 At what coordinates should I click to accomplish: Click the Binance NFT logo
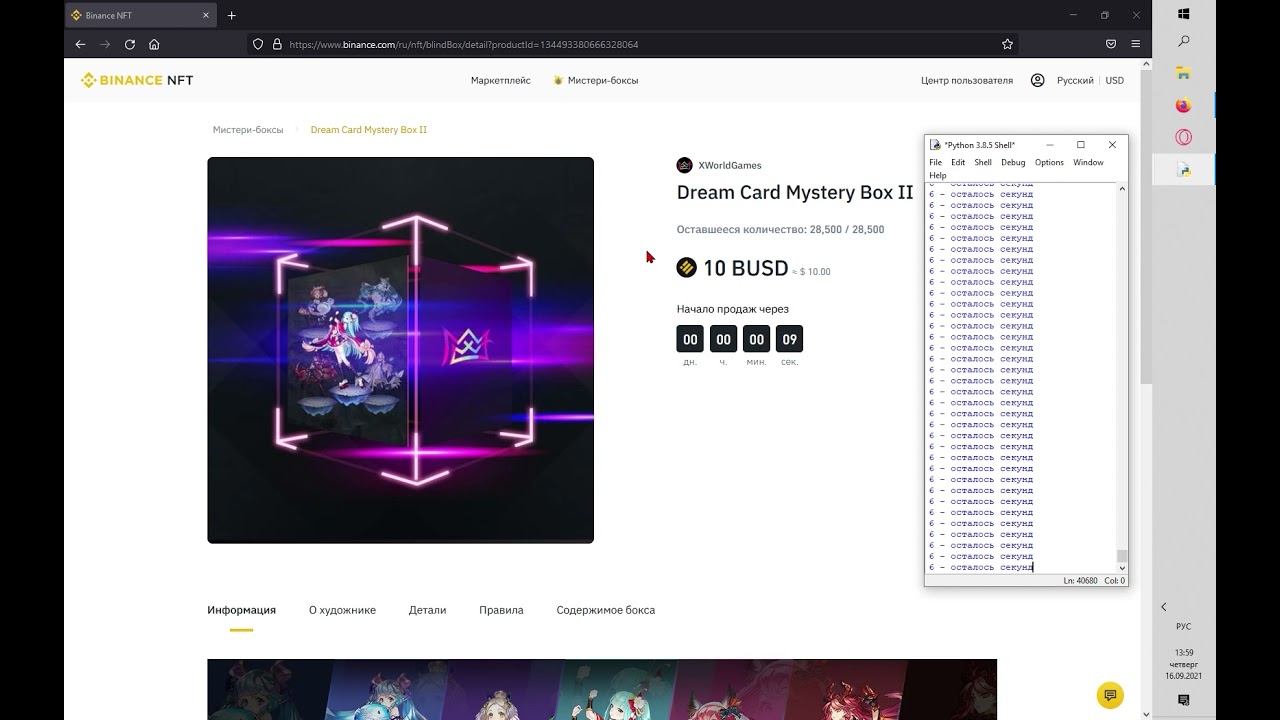[137, 80]
